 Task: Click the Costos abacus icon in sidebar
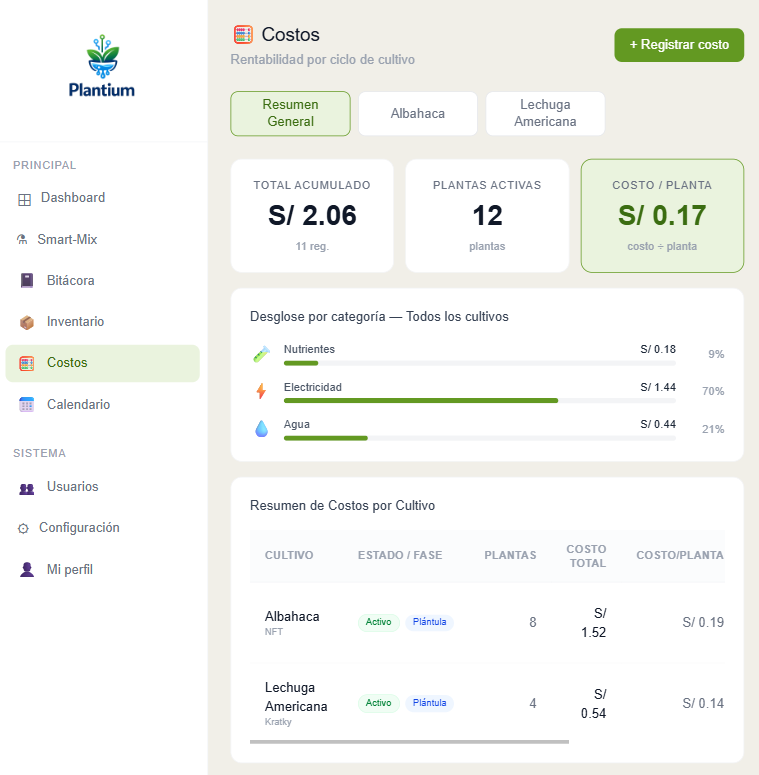click(x=27, y=363)
